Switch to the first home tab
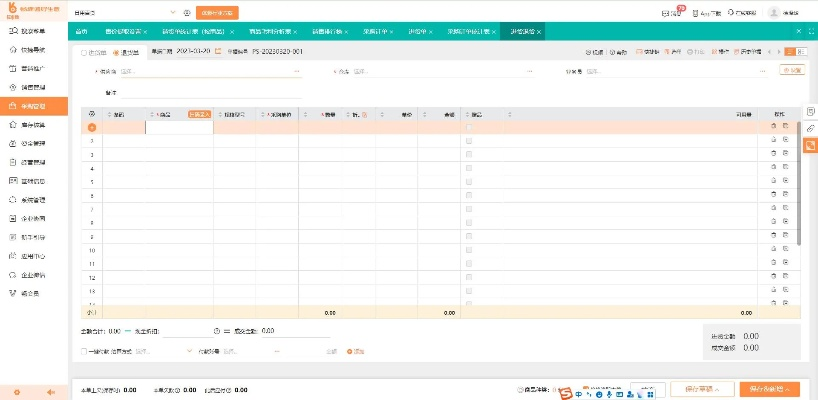This screenshot has height=400, width=818. point(81,31)
